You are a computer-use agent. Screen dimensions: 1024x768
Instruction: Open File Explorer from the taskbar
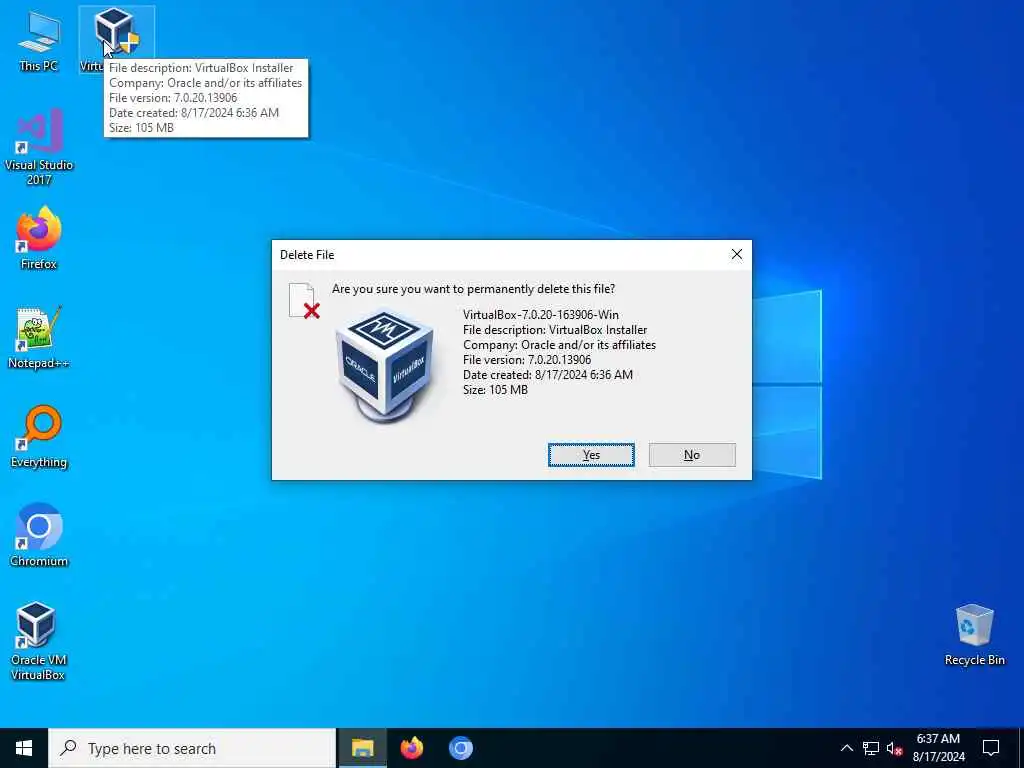coord(362,748)
